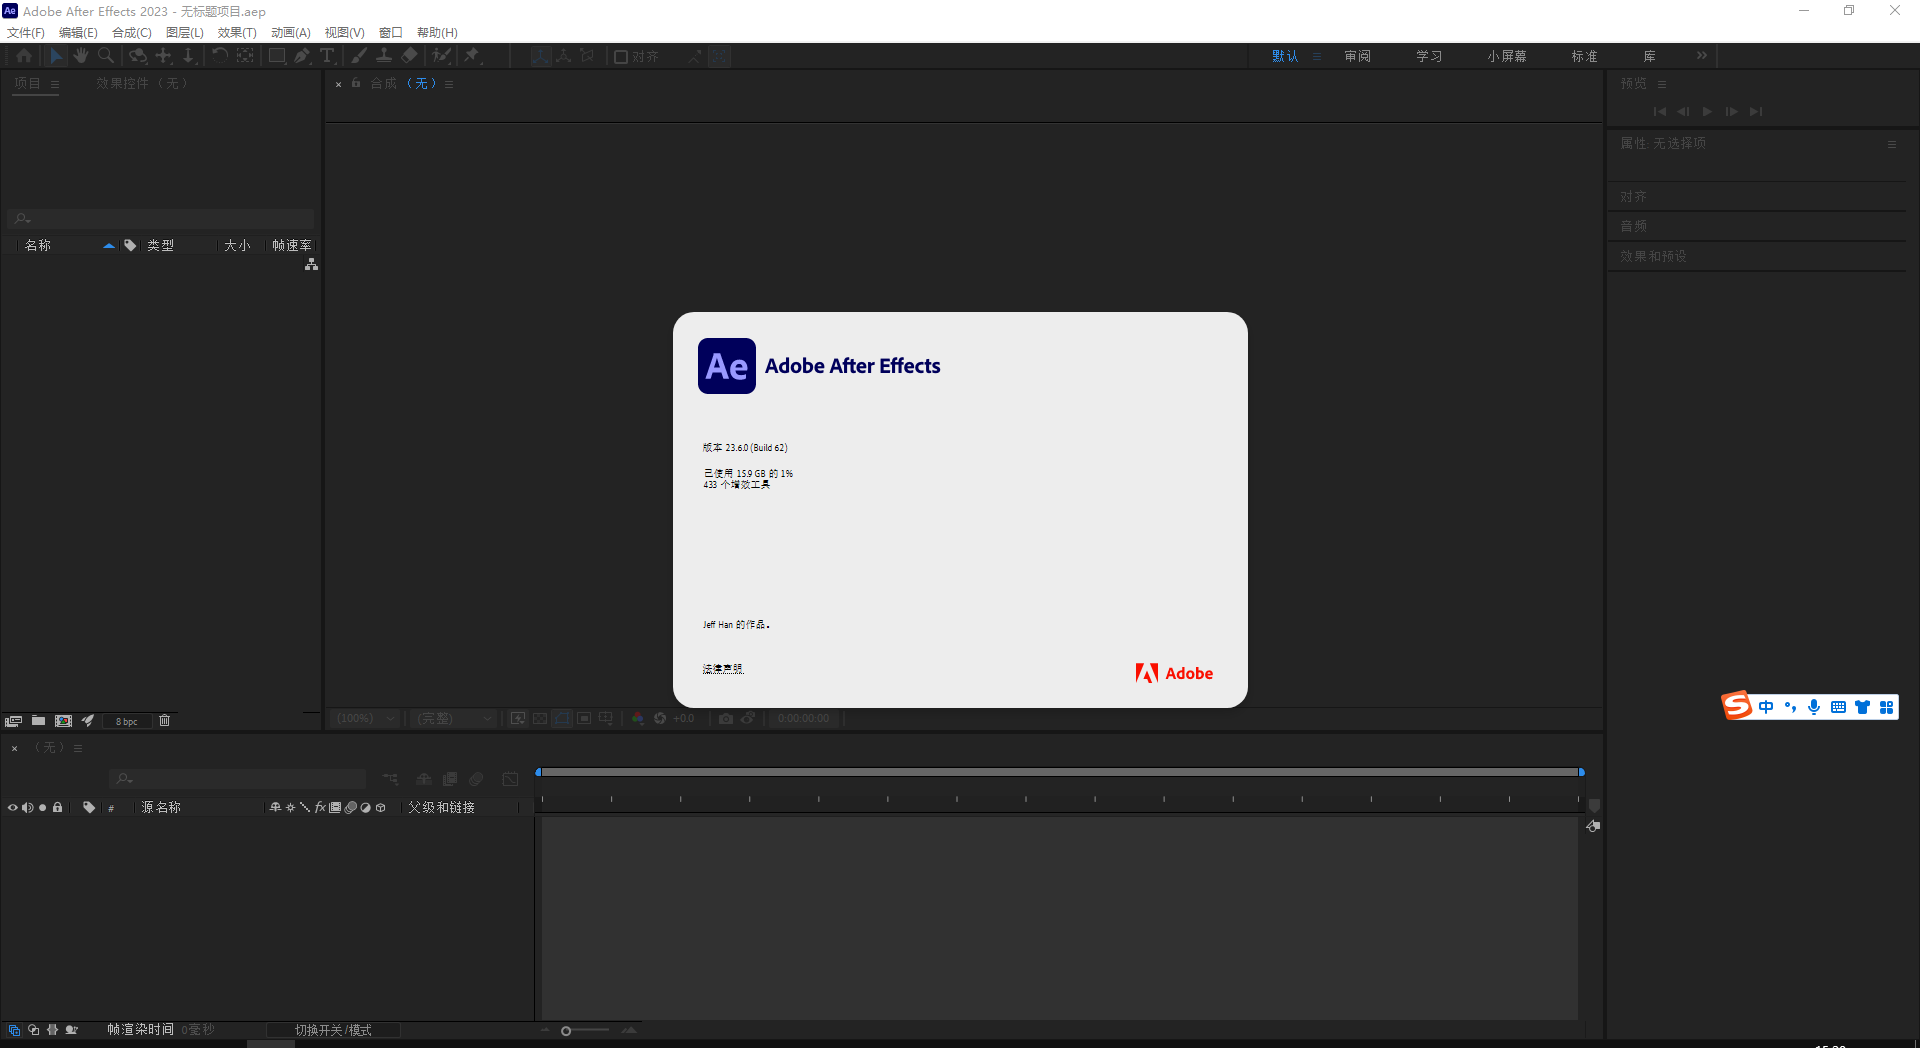Select the Zoom tool

104,56
